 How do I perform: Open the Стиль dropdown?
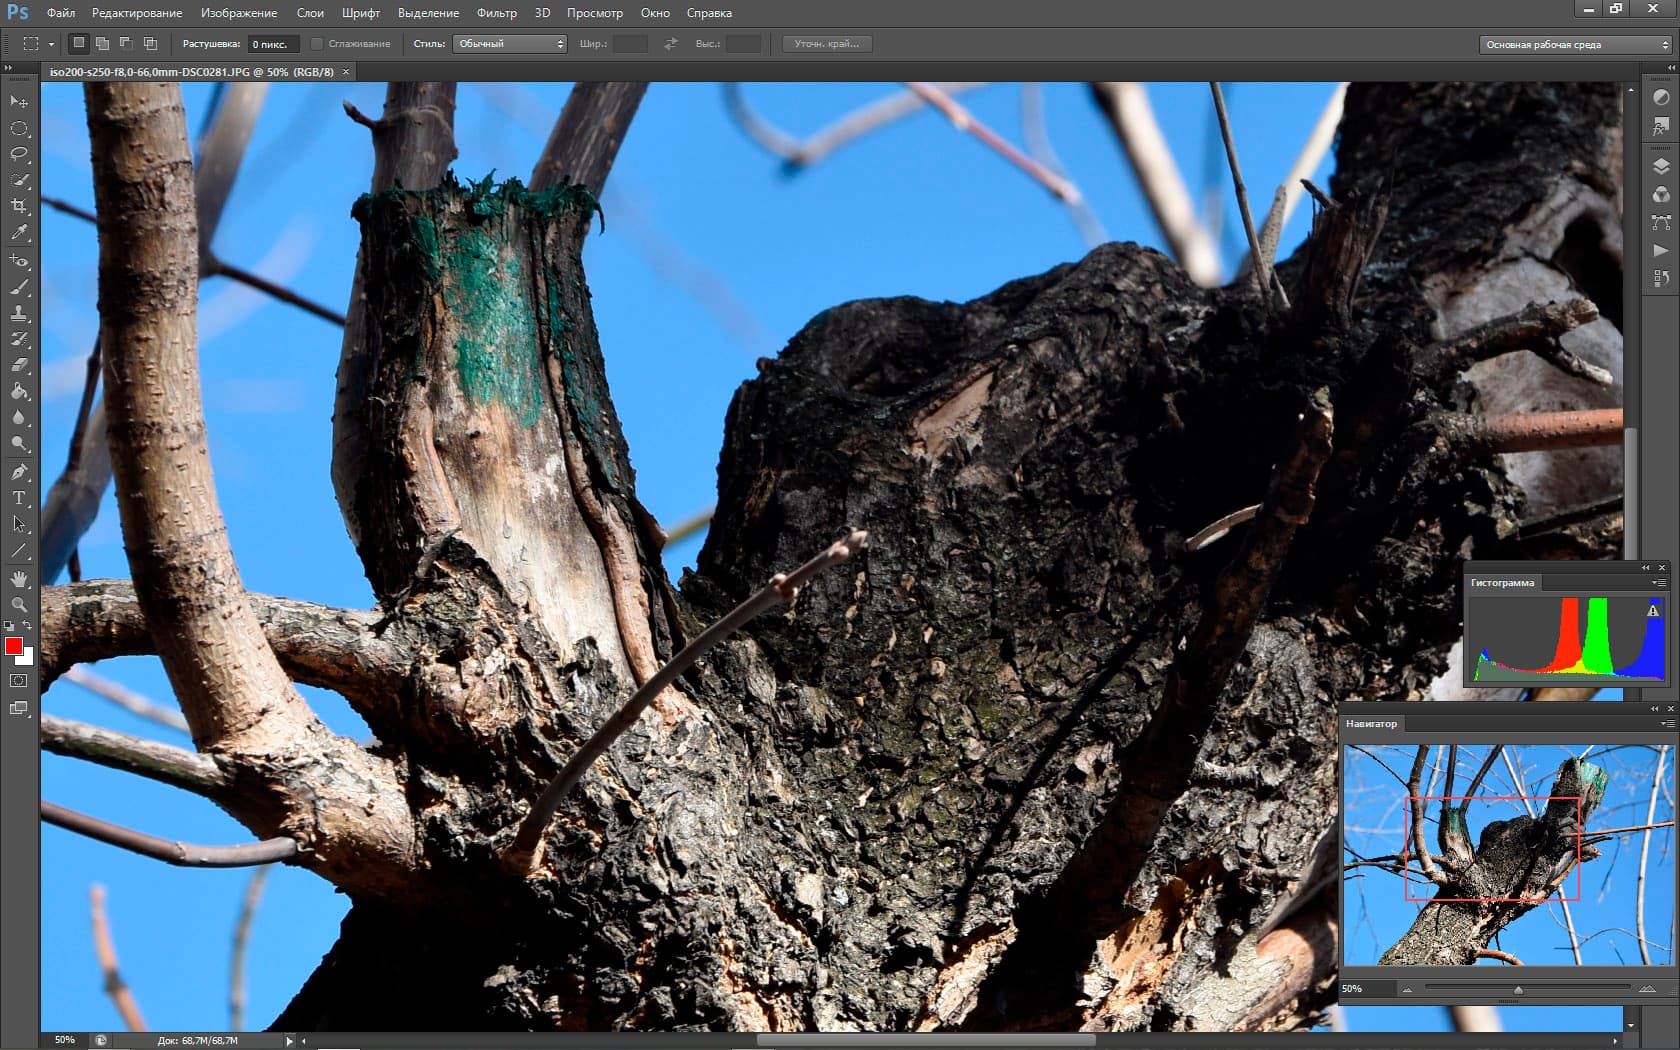[510, 44]
